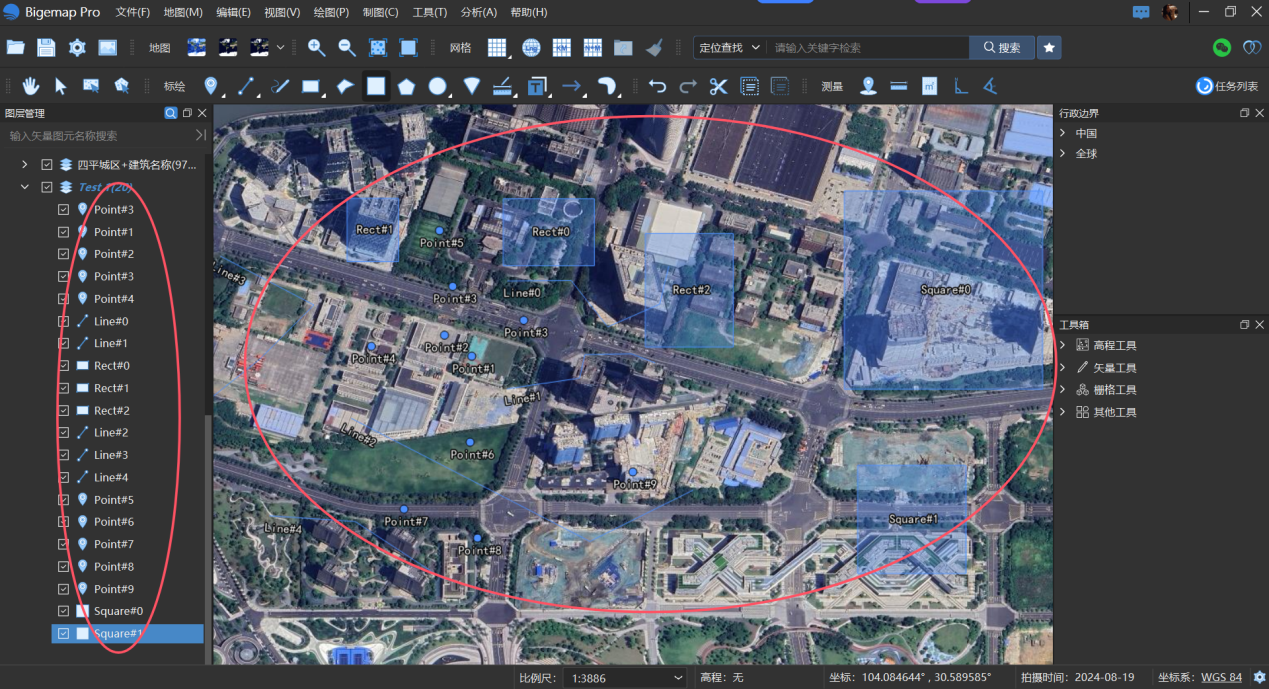Choose the text label T tool
1269x689 pixels.
coord(537,86)
